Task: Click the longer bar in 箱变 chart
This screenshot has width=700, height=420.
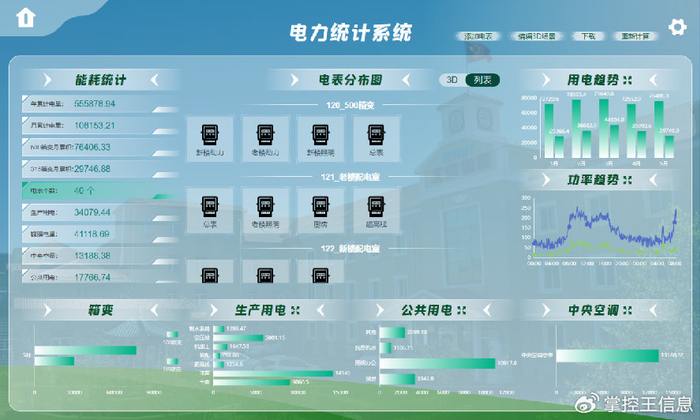Action: (85, 350)
